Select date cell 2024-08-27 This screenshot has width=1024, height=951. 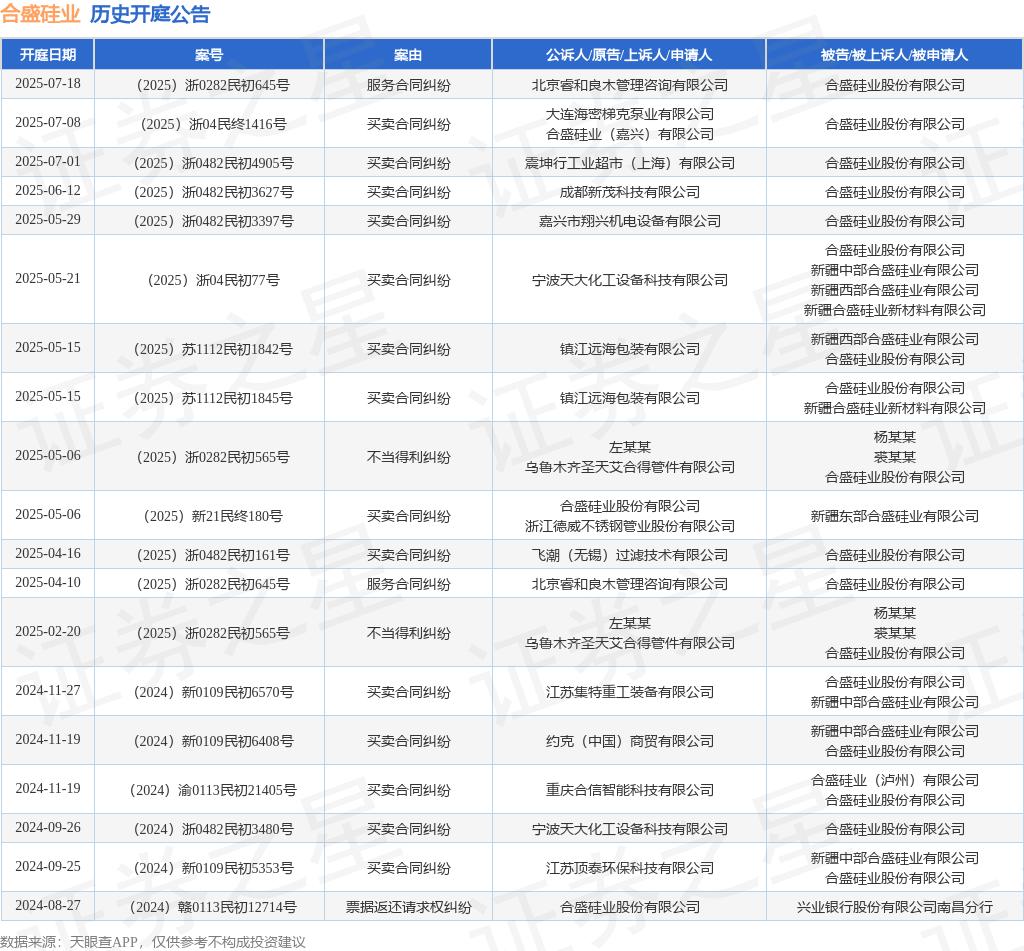tap(48, 905)
